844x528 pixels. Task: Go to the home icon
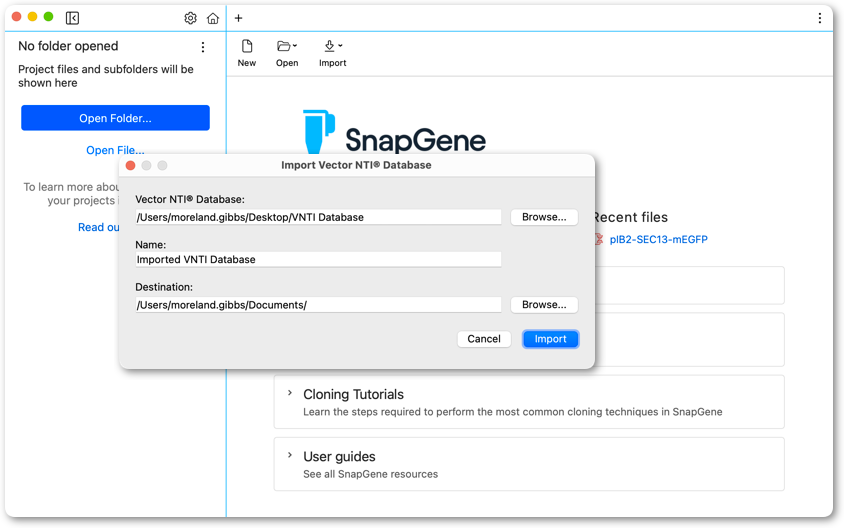213,18
